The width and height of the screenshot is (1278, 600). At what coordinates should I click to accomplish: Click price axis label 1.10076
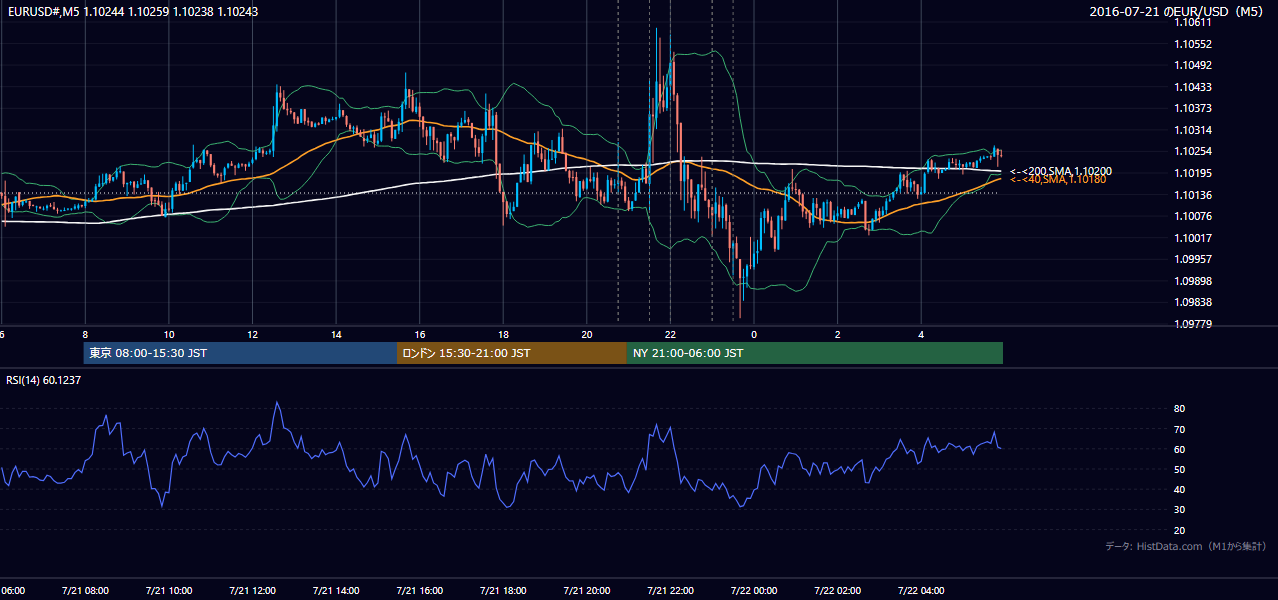coord(1194,216)
